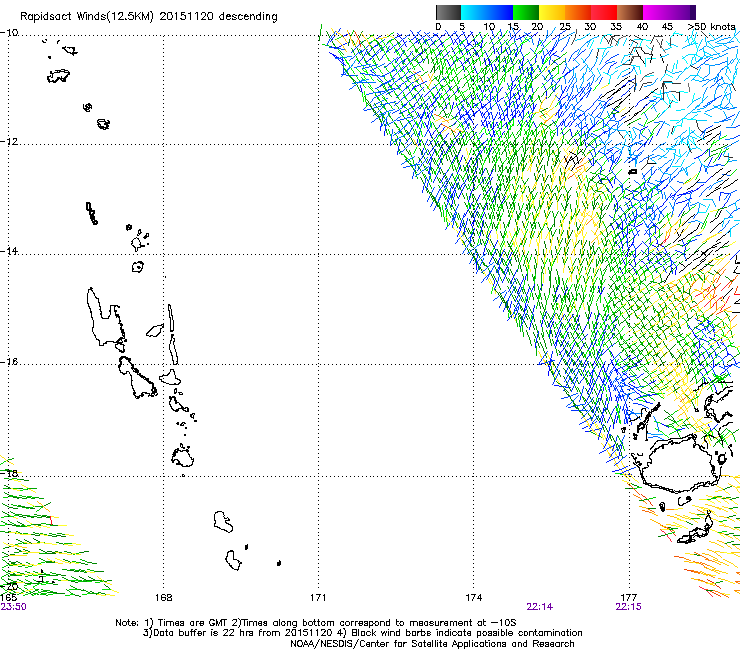Image resolution: width=740 pixels, height=650 pixels.
Task: Click the brown 35-40 knots legend swatch
Action: click(630, 12)
